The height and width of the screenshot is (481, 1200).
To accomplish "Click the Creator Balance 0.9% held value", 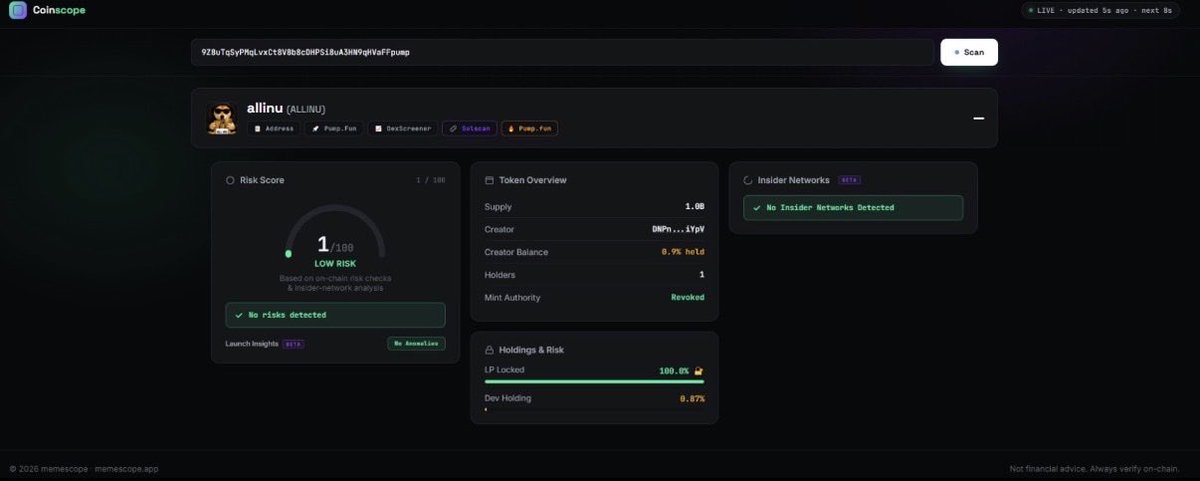I will pyautogui.click(x=683, y=252).
